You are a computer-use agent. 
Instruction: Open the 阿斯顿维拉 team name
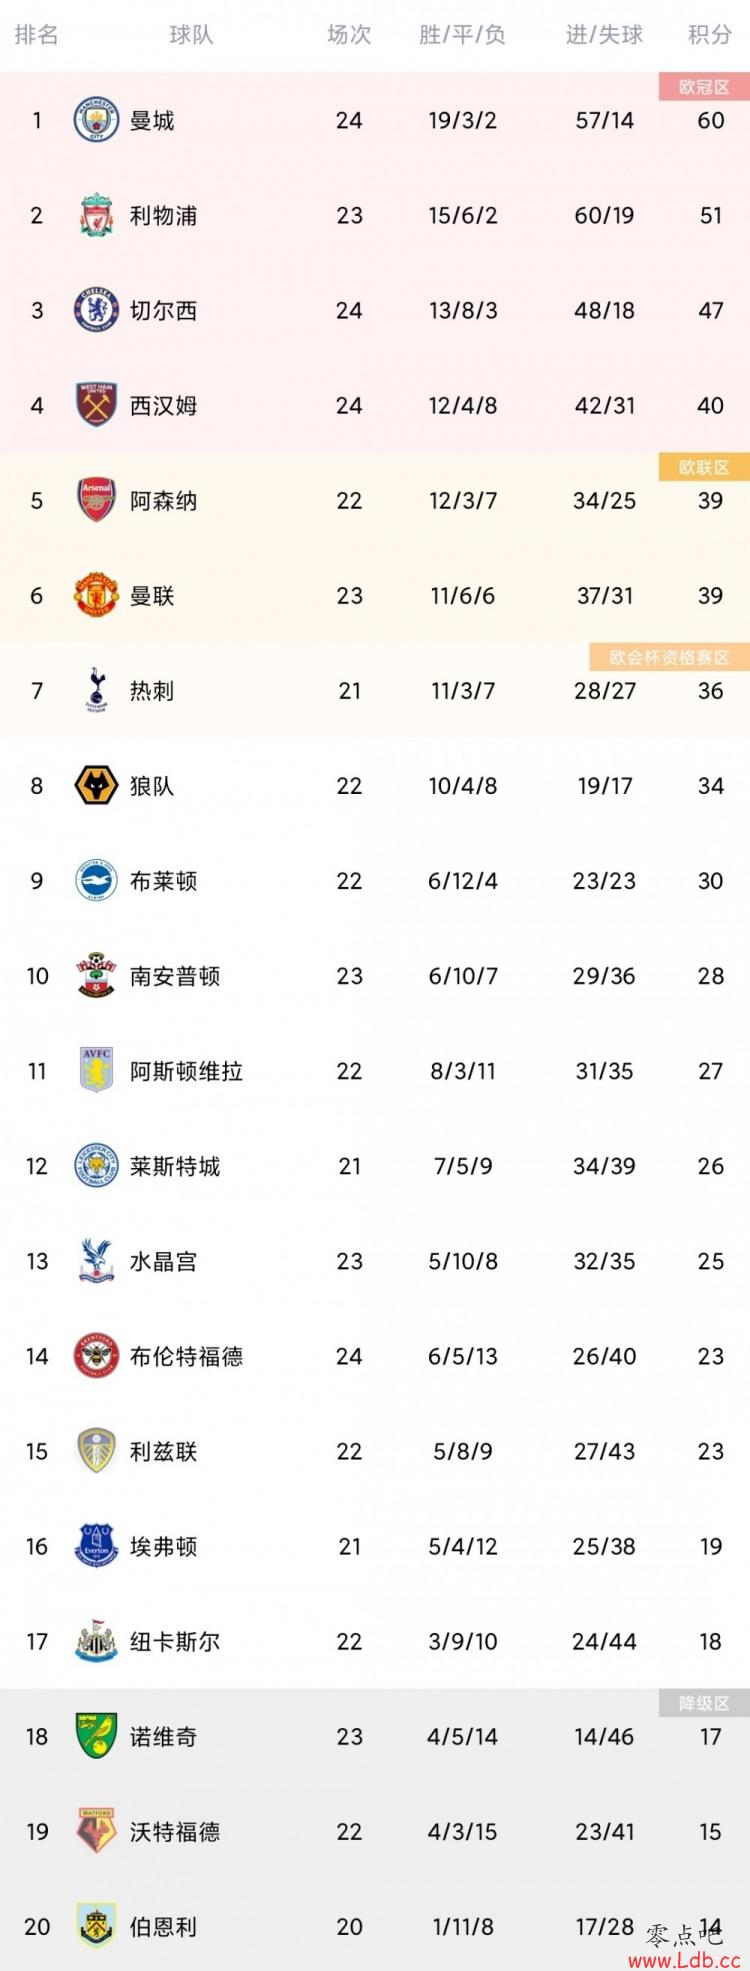coord(187,1072)
